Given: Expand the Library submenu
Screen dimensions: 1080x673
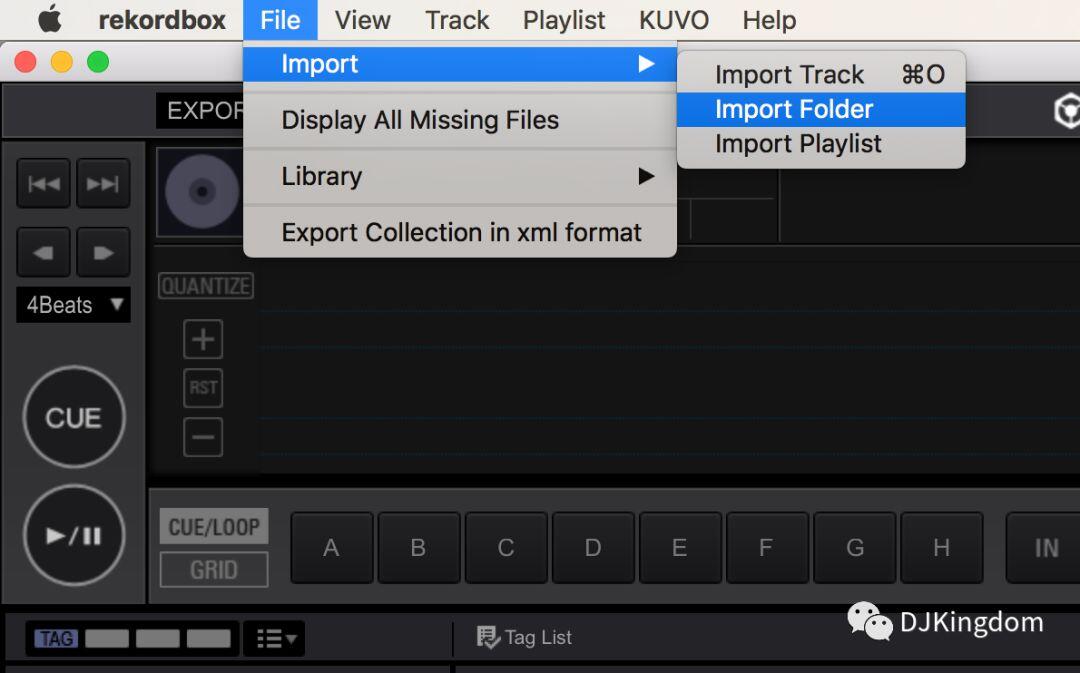Looking at the screenshot, I should (460, 176).
